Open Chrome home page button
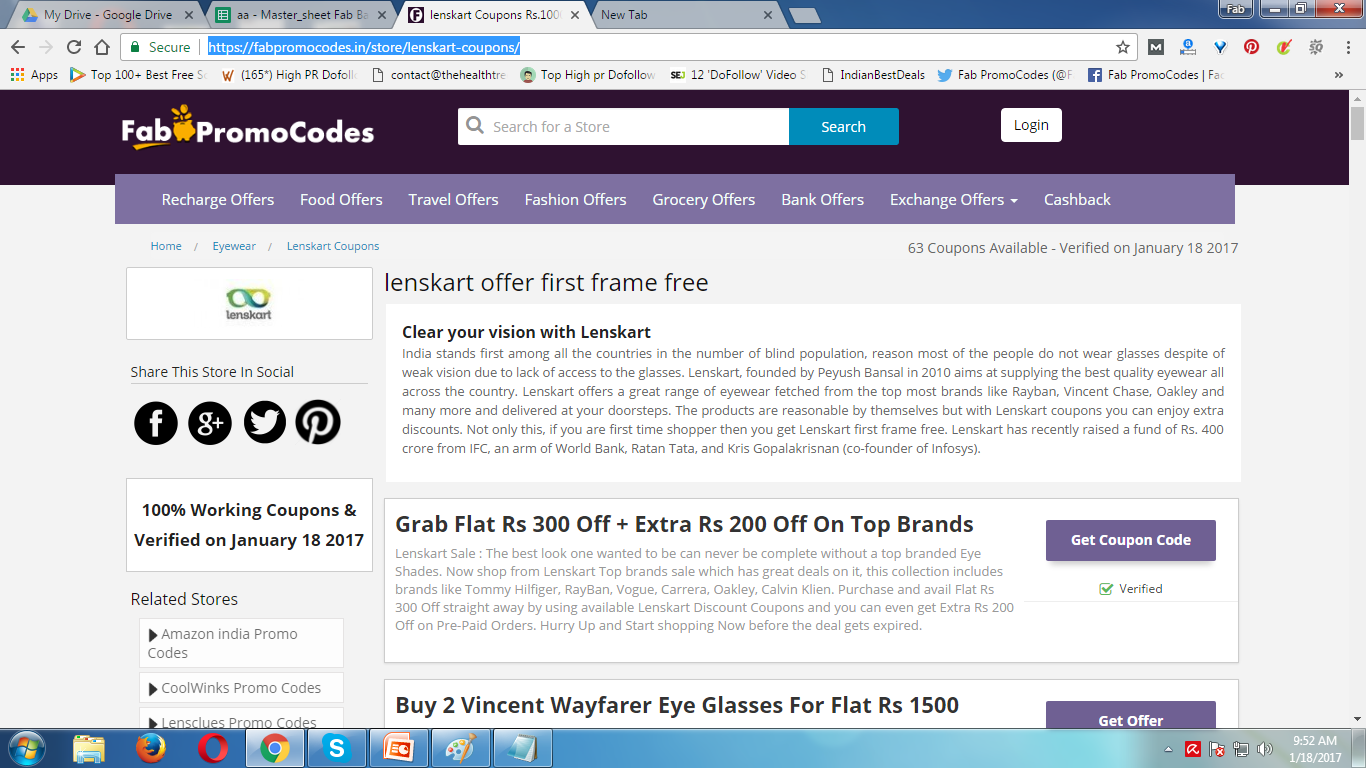Viewport: 1366px width, 768px height. [x=102, y=47]
